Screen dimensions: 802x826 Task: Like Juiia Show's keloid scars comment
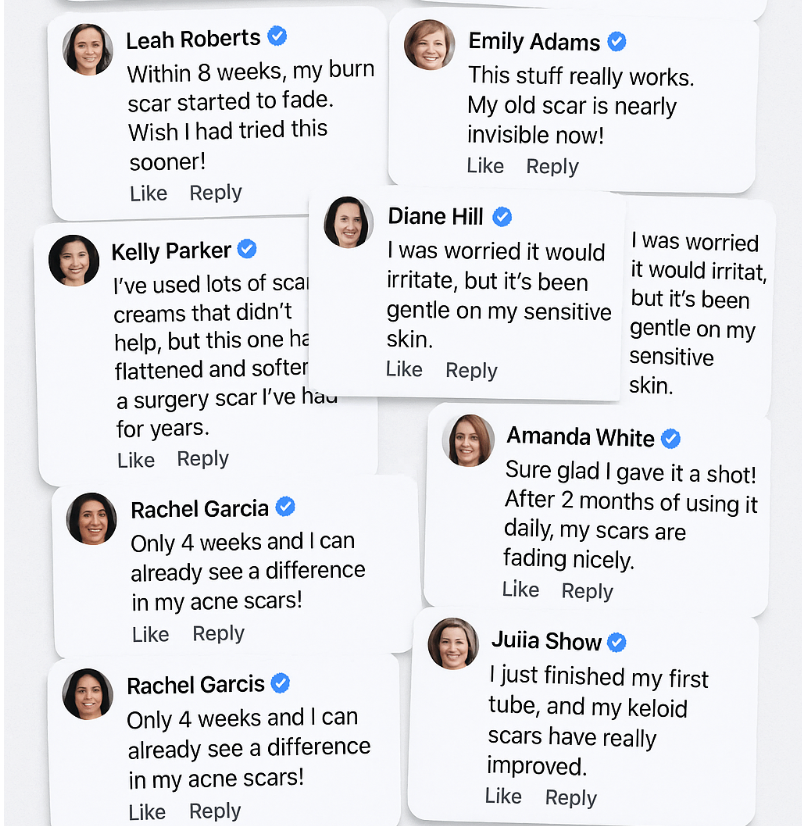[x=503, y=796]
